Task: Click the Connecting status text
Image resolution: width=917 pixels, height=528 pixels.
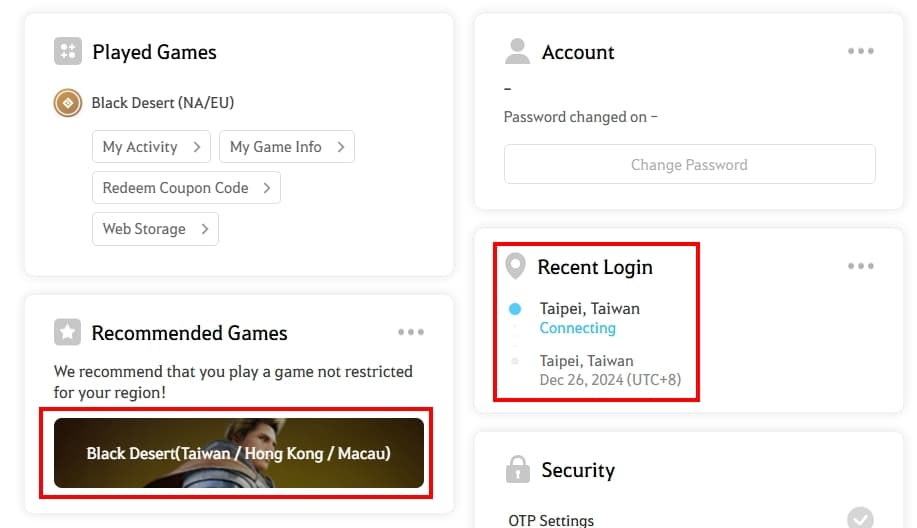Action: click(577, 328)
